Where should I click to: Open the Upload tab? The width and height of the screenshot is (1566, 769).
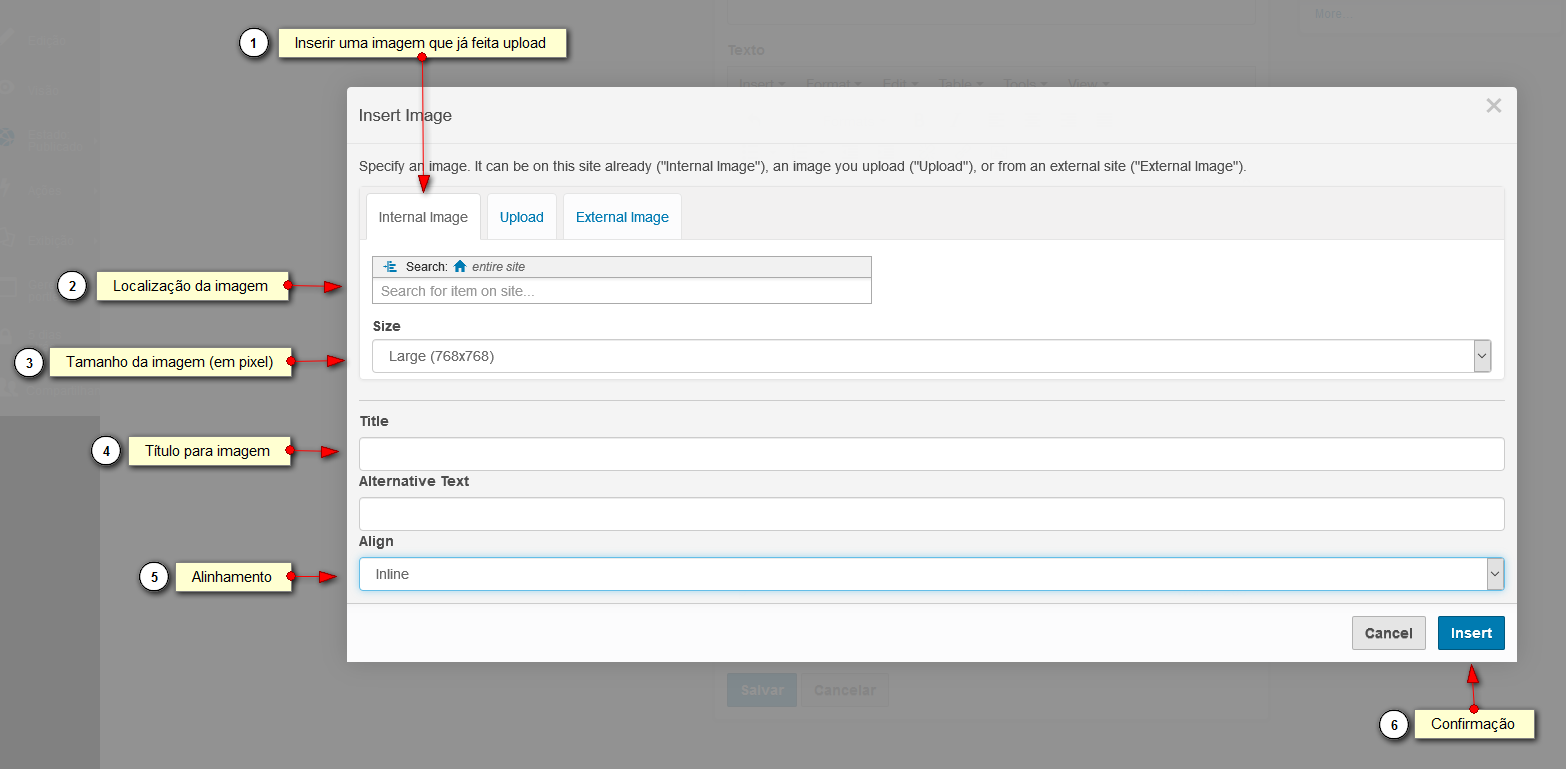pos(521,217)
